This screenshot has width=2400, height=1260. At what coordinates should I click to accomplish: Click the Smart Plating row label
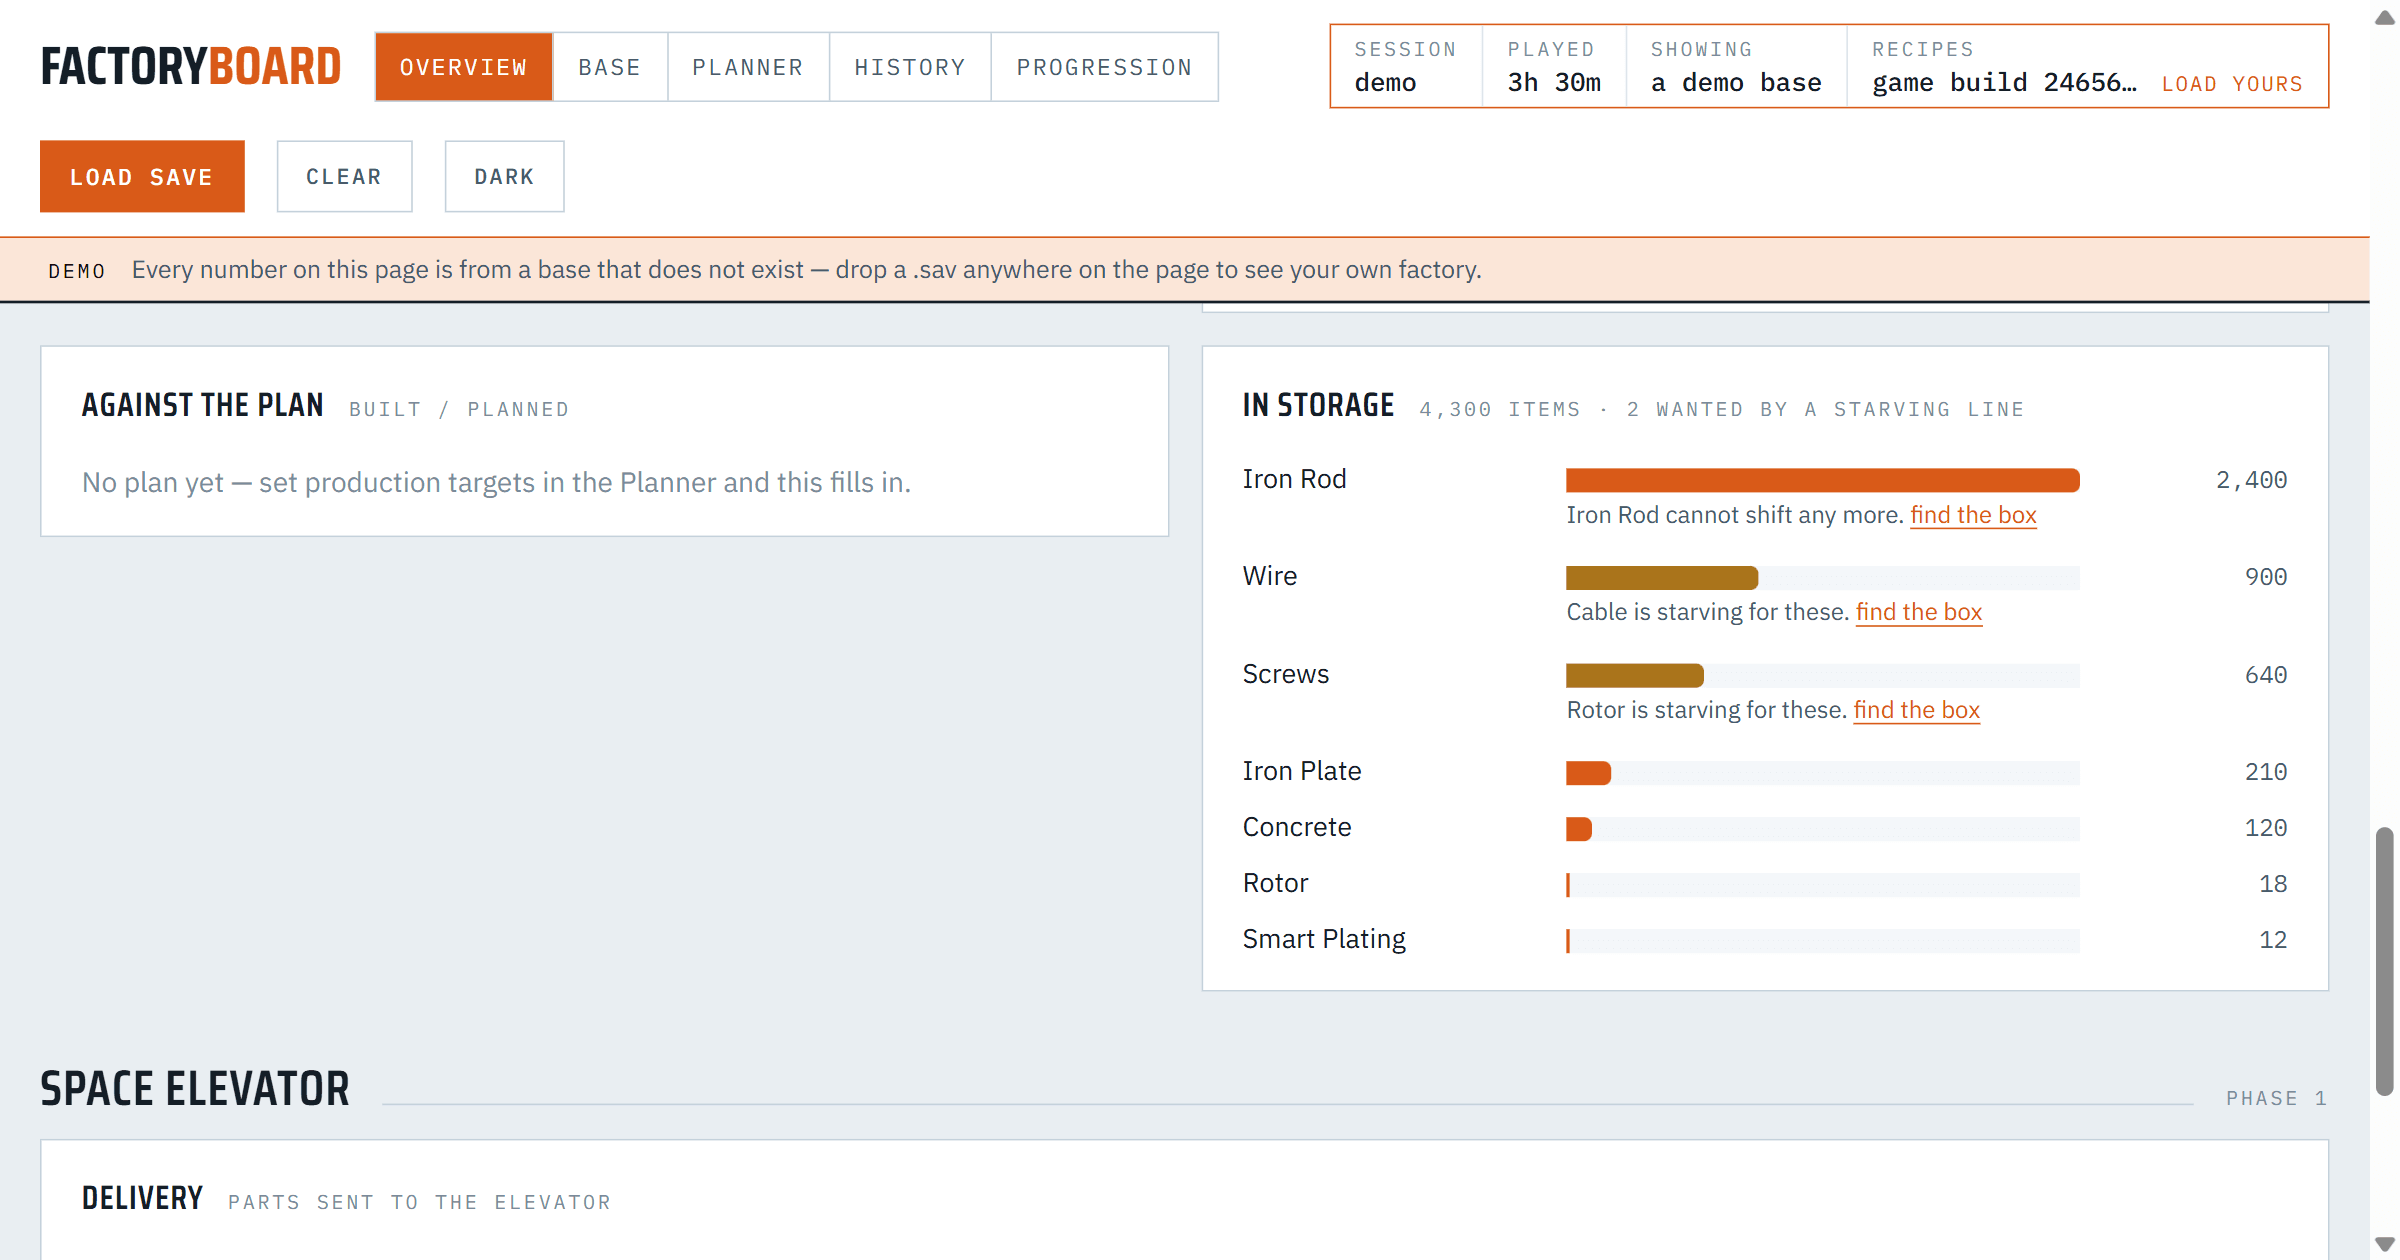click(x=1324, y=939)
